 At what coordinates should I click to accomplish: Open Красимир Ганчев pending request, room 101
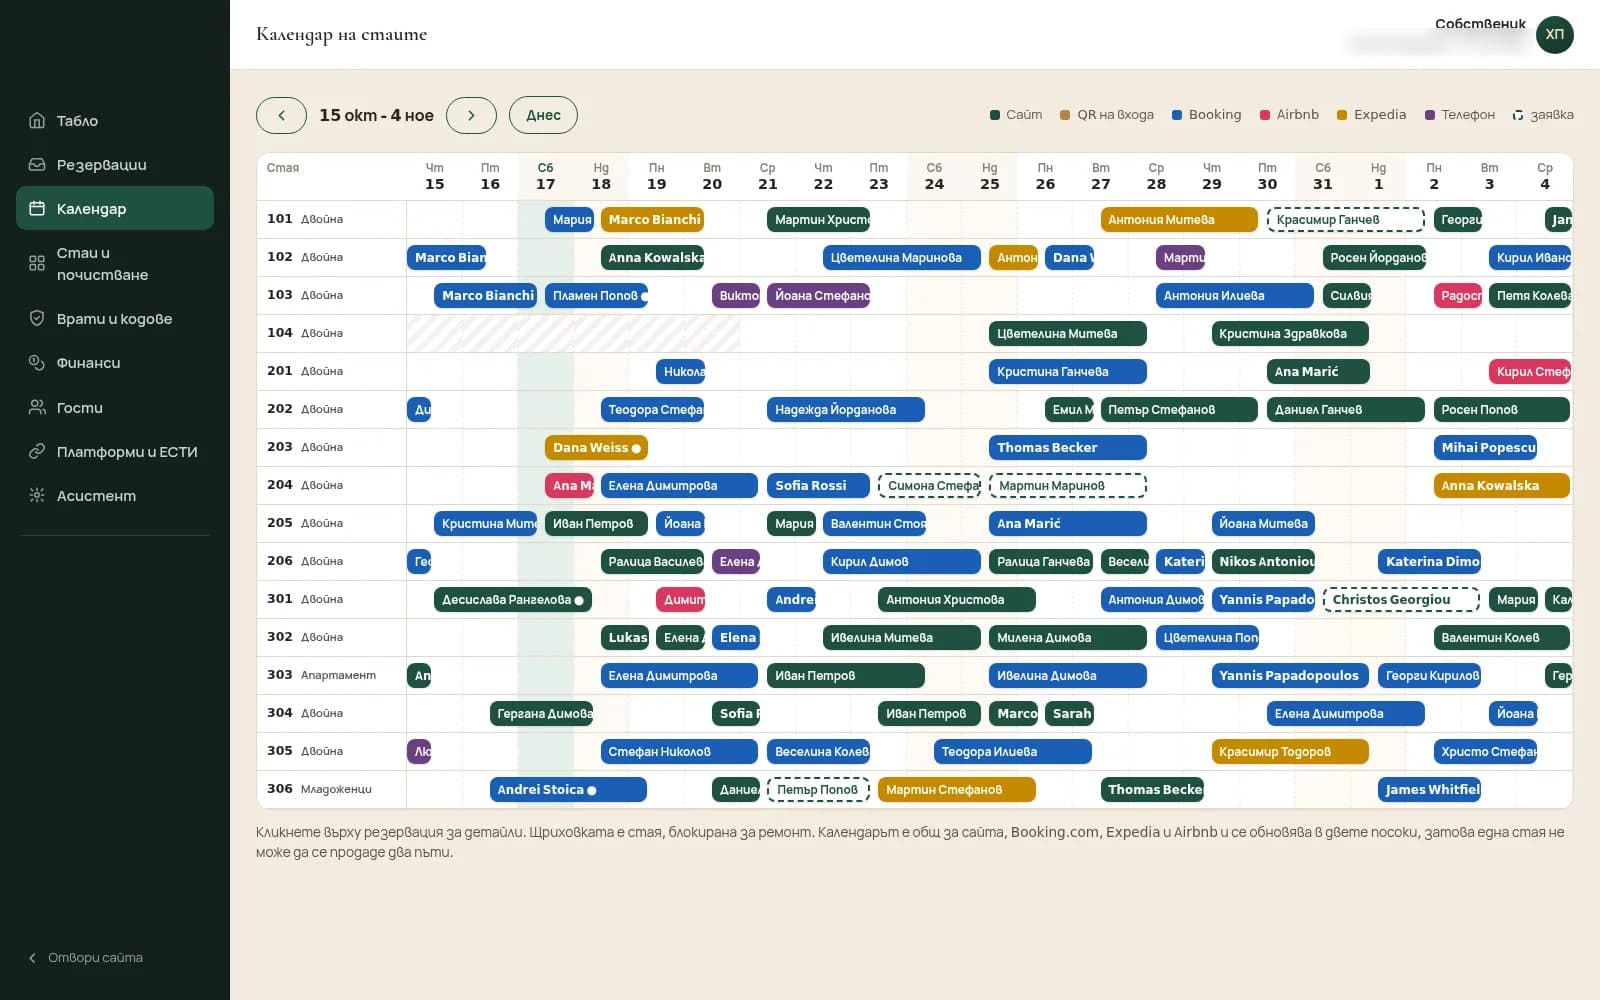(1346, 220)
